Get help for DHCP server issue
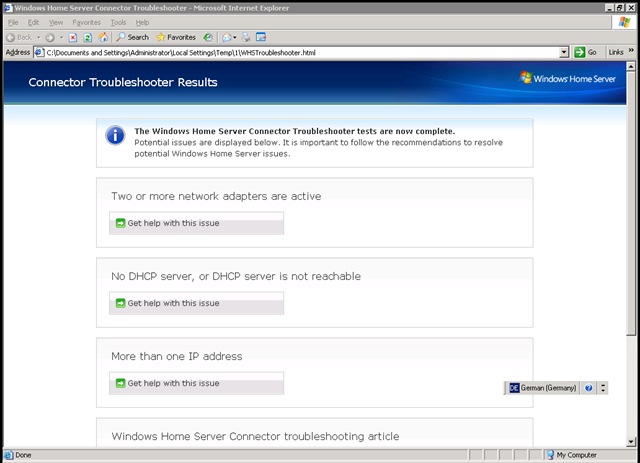This screenshot has height=463, width=640. point(196,303)
